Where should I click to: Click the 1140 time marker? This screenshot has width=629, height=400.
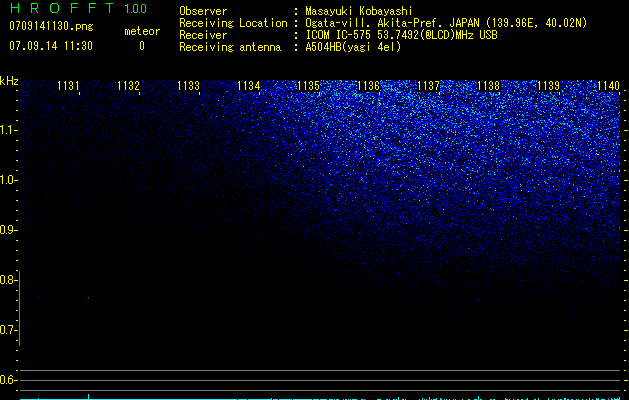(x=609, y=85)
